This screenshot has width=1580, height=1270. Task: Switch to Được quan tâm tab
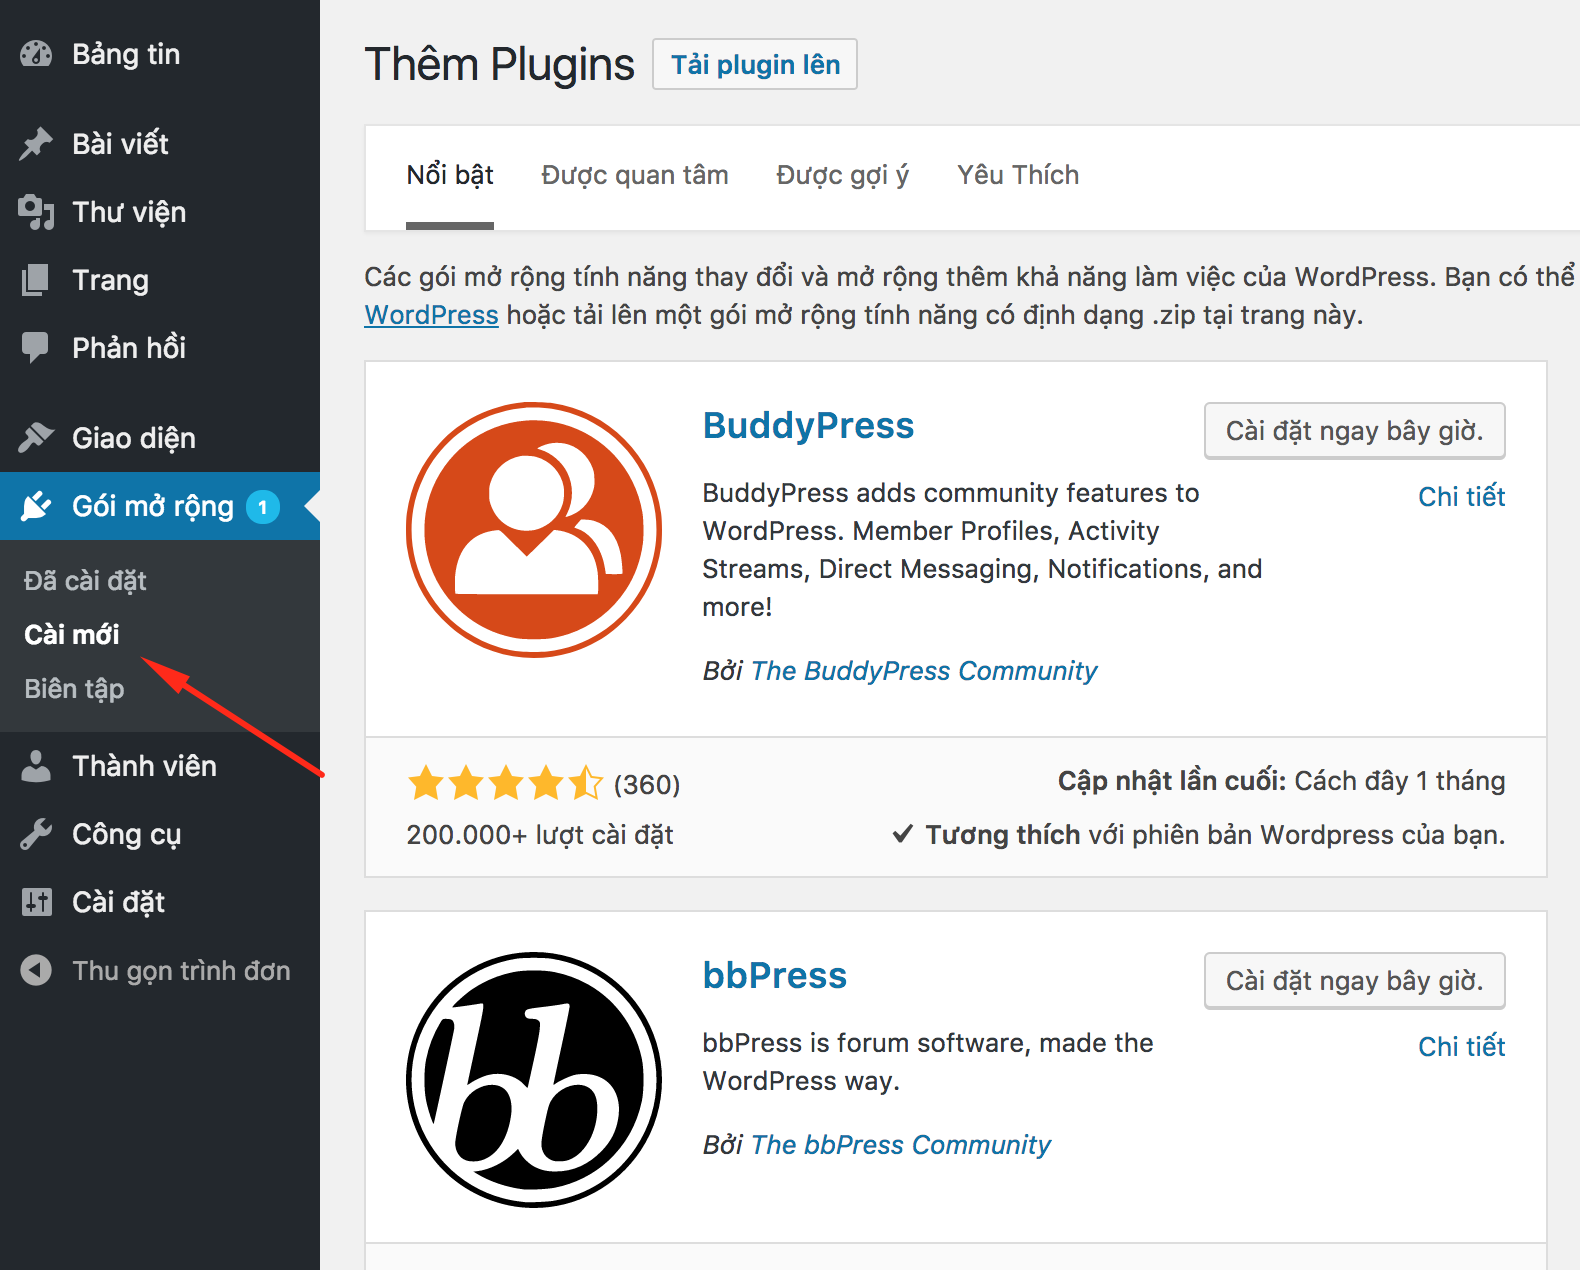[x=635, y=176]
